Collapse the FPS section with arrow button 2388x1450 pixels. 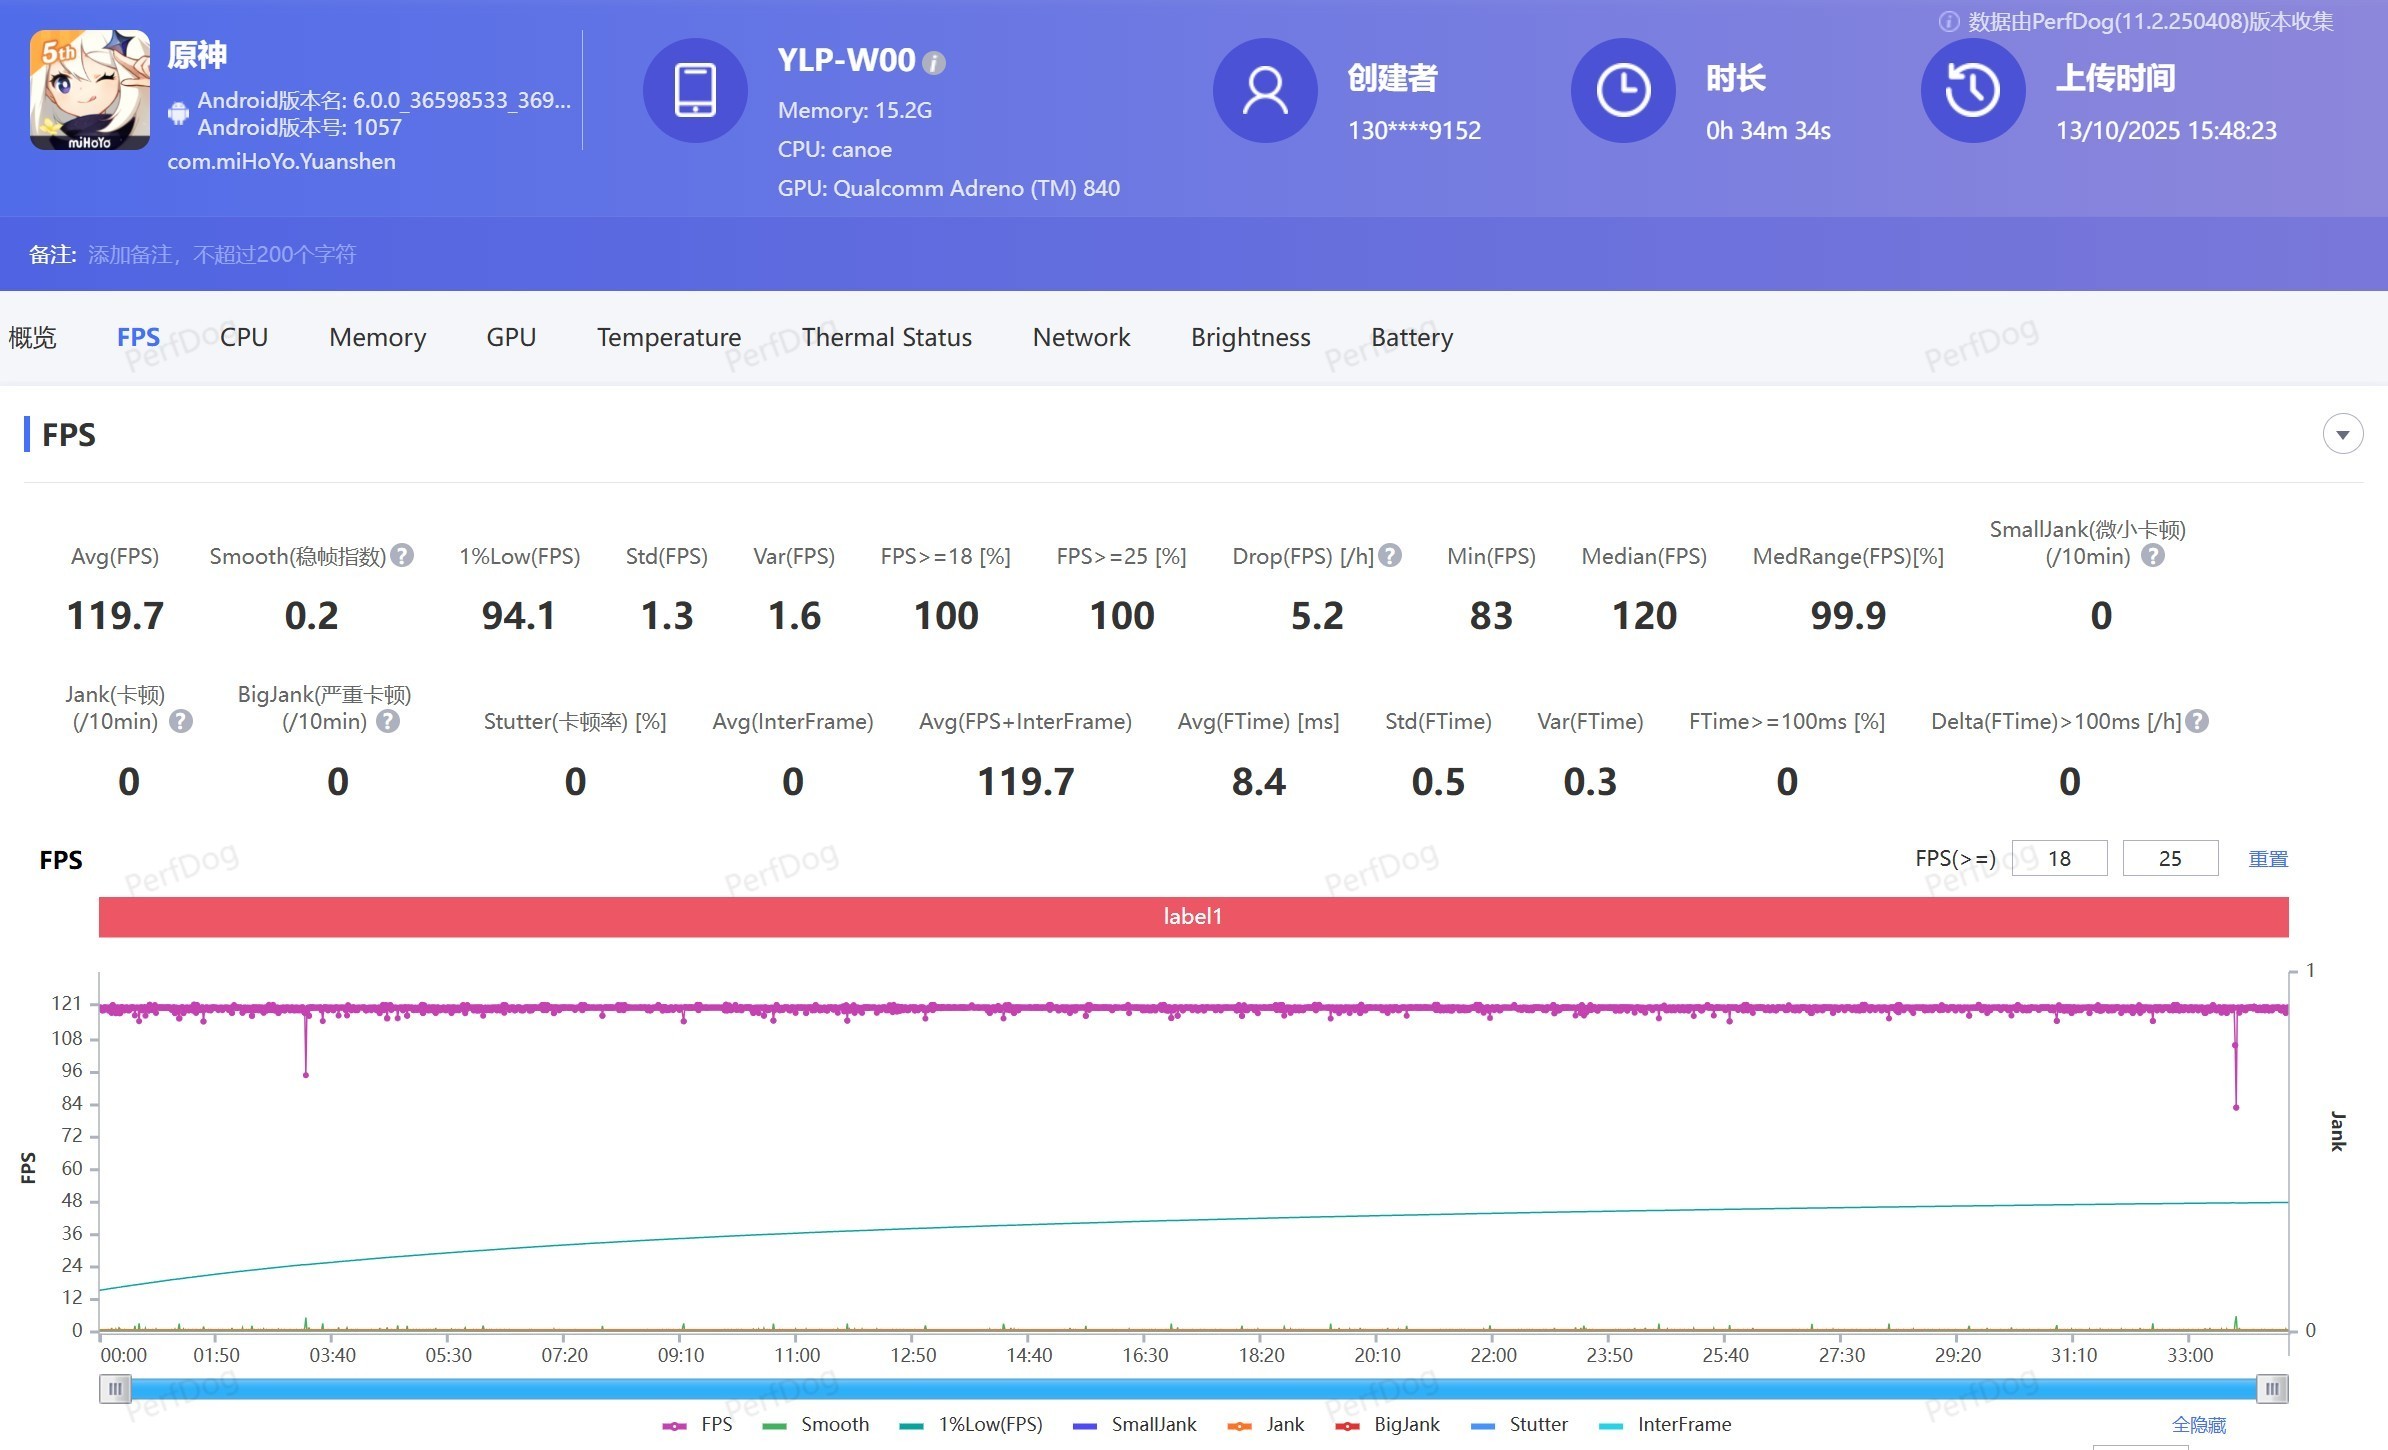coord(2342,434)
